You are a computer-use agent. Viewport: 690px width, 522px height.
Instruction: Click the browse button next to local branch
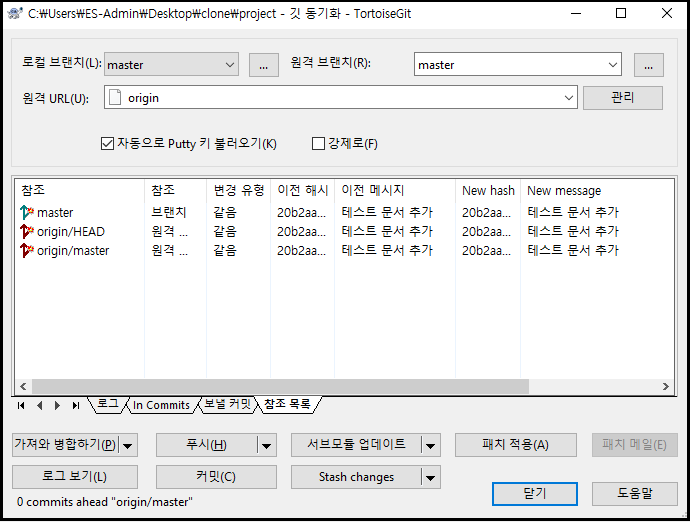pos(264,65)
